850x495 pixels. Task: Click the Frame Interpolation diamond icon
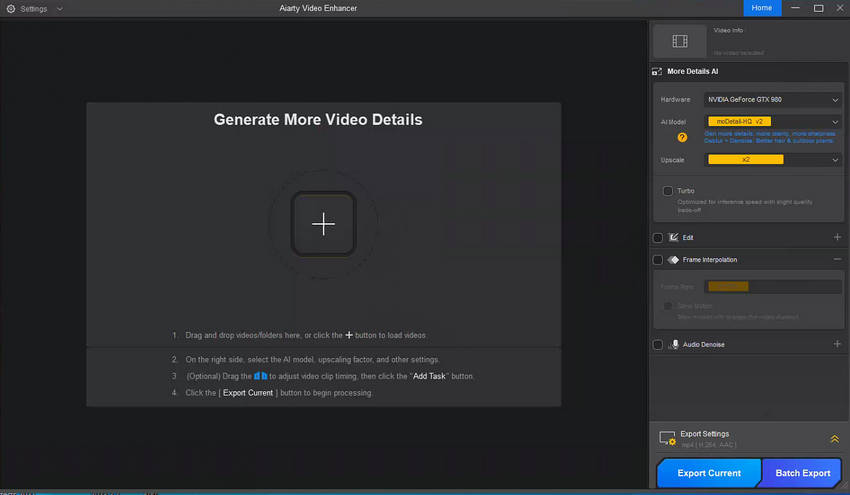click(673, 260)
